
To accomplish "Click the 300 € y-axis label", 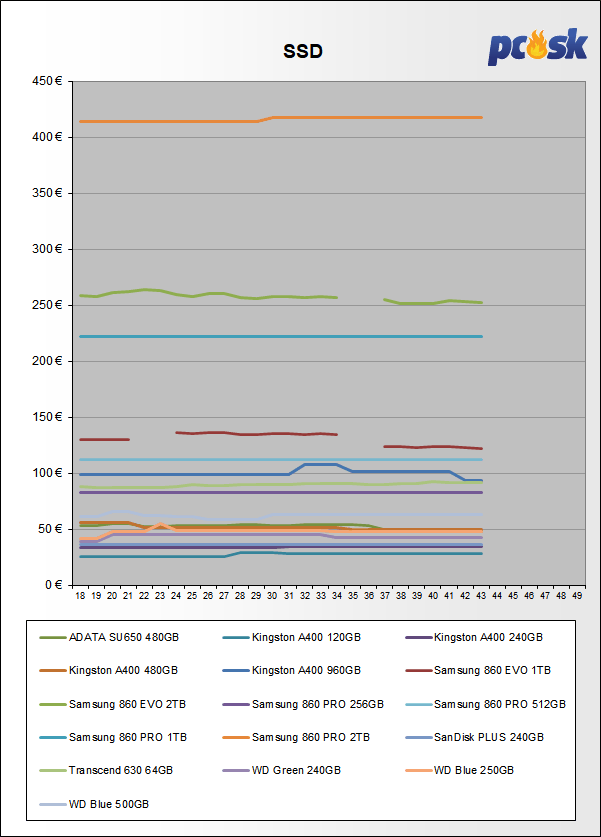I will 47,249.
